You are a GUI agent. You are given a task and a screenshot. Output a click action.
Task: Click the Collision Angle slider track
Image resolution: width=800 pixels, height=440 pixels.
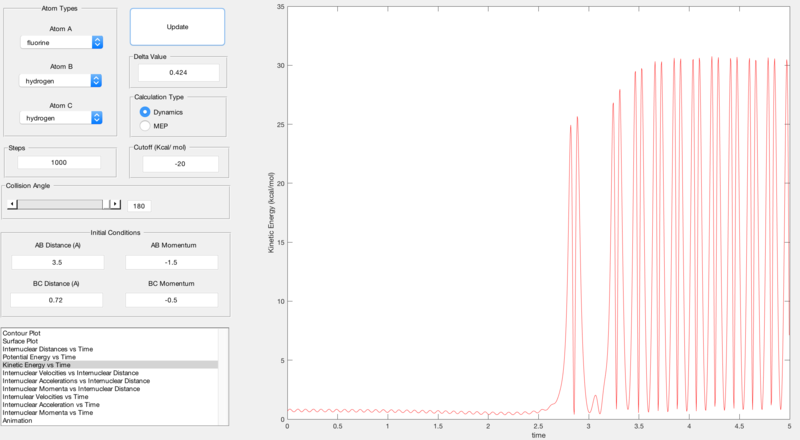pyautogui.click(x=60, y=204)
